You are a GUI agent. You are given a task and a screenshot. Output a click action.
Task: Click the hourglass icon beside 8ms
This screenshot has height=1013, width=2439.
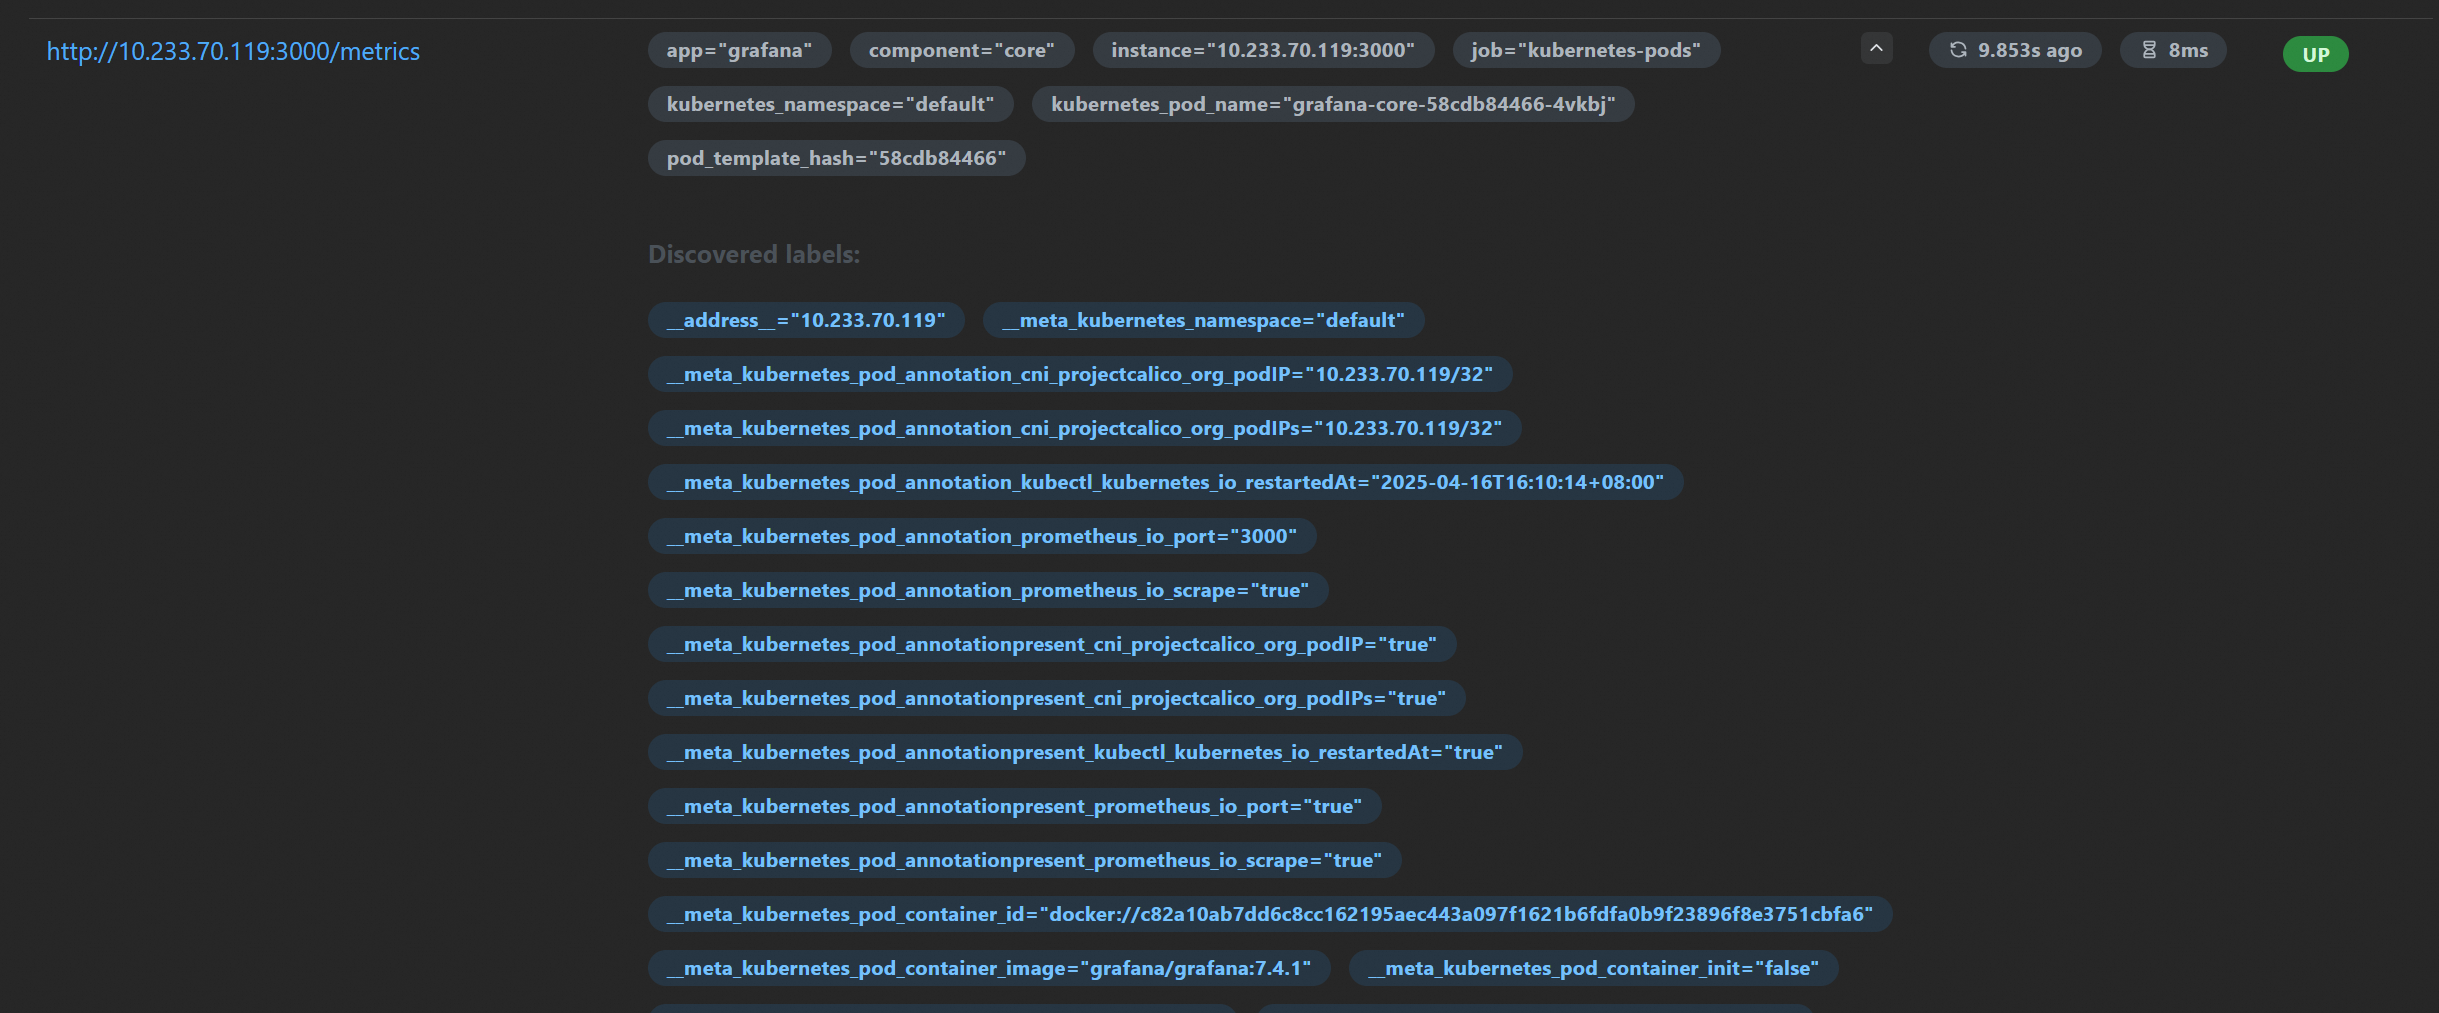[2148, 50]
